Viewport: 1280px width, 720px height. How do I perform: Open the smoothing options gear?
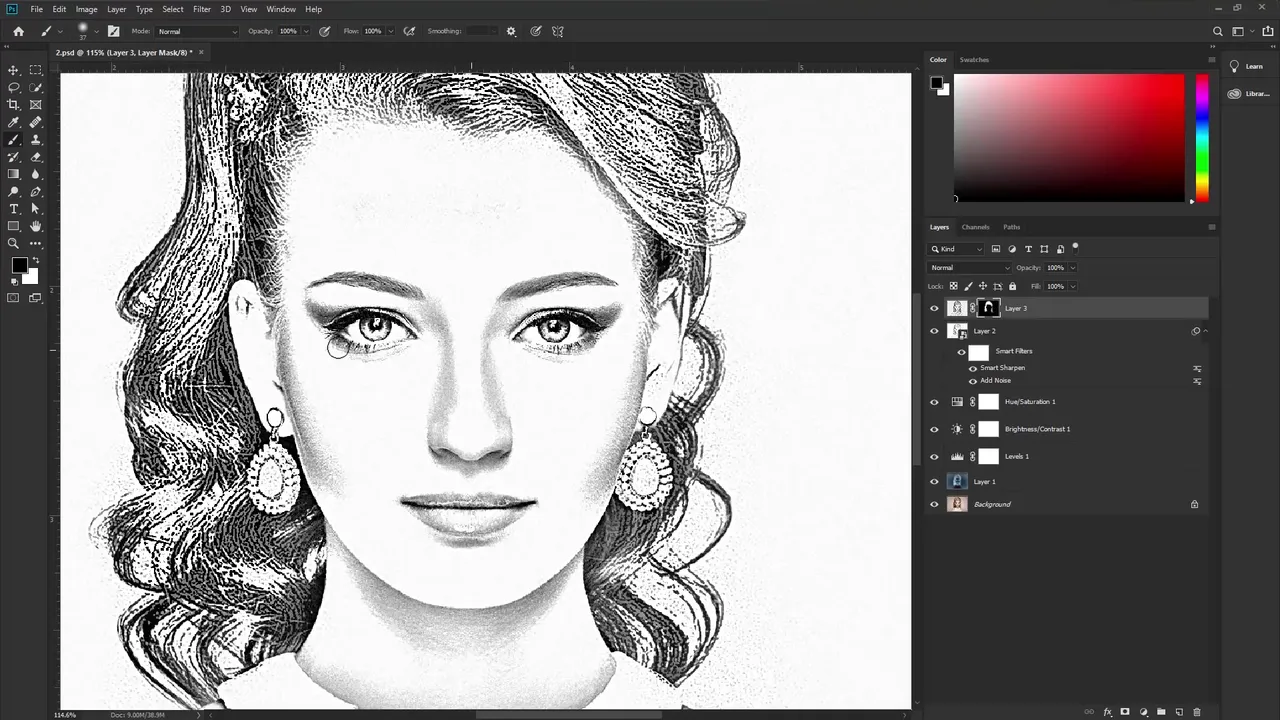click(x=511, y=31)
